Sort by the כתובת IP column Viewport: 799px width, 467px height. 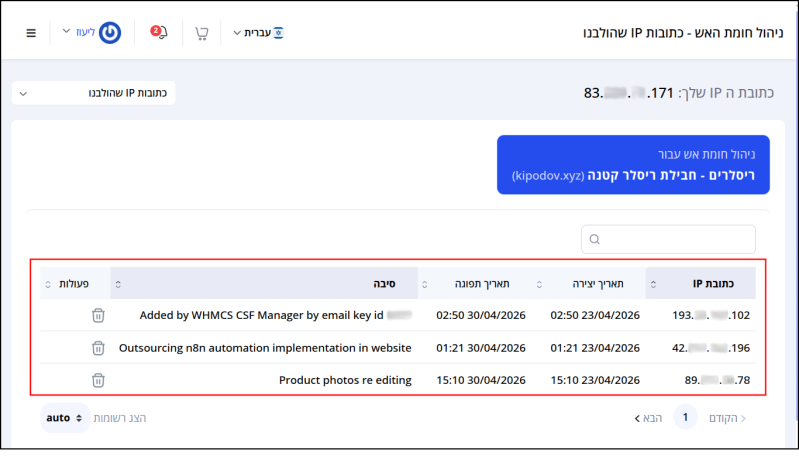pyautogui.click(x=700, y=283)
